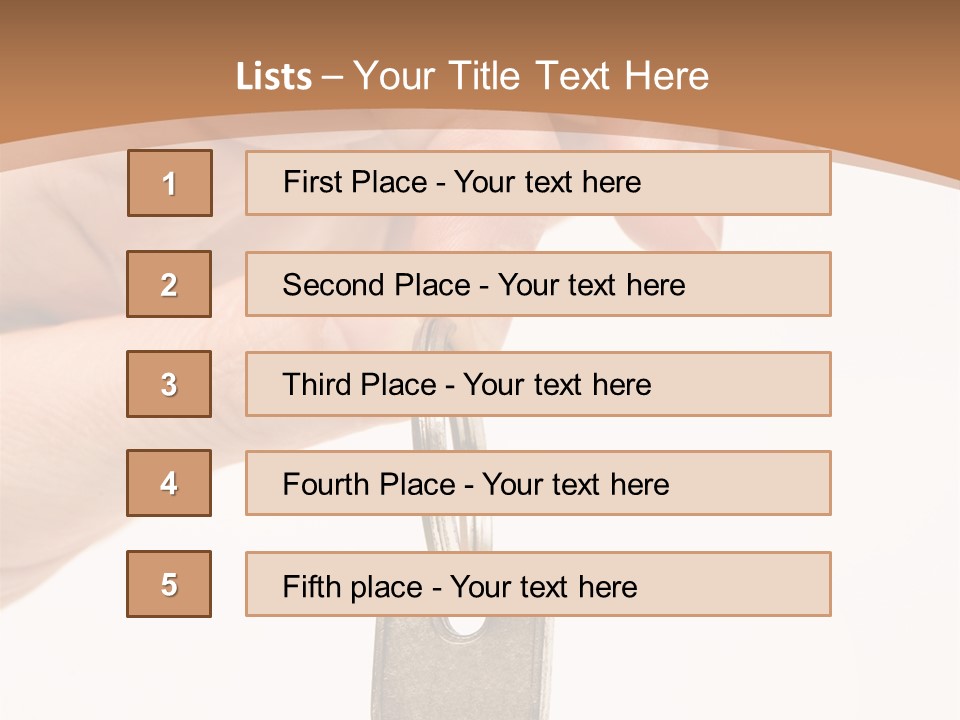960x720 pixels.
Task: Select the number 2 box
Action: coord(169,284)
